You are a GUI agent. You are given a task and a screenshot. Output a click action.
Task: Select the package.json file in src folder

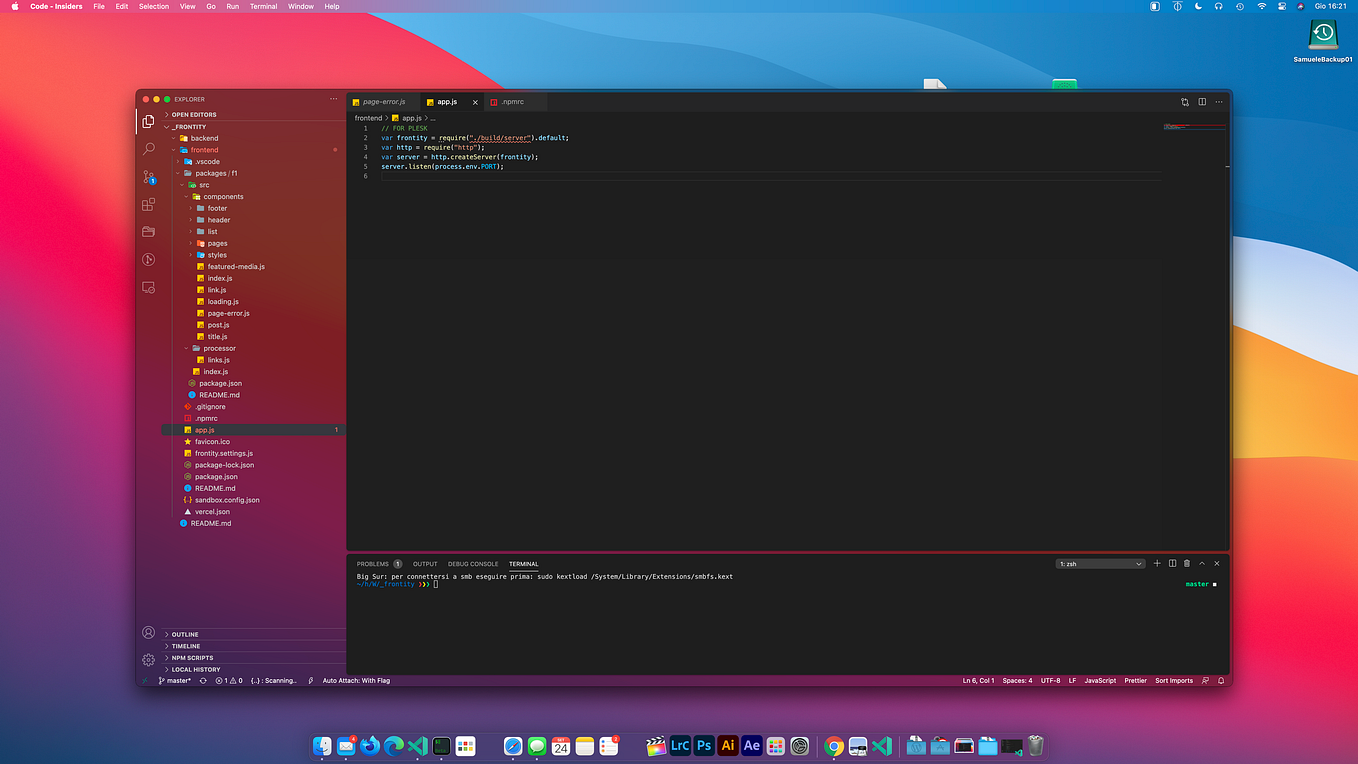[220, 383]
